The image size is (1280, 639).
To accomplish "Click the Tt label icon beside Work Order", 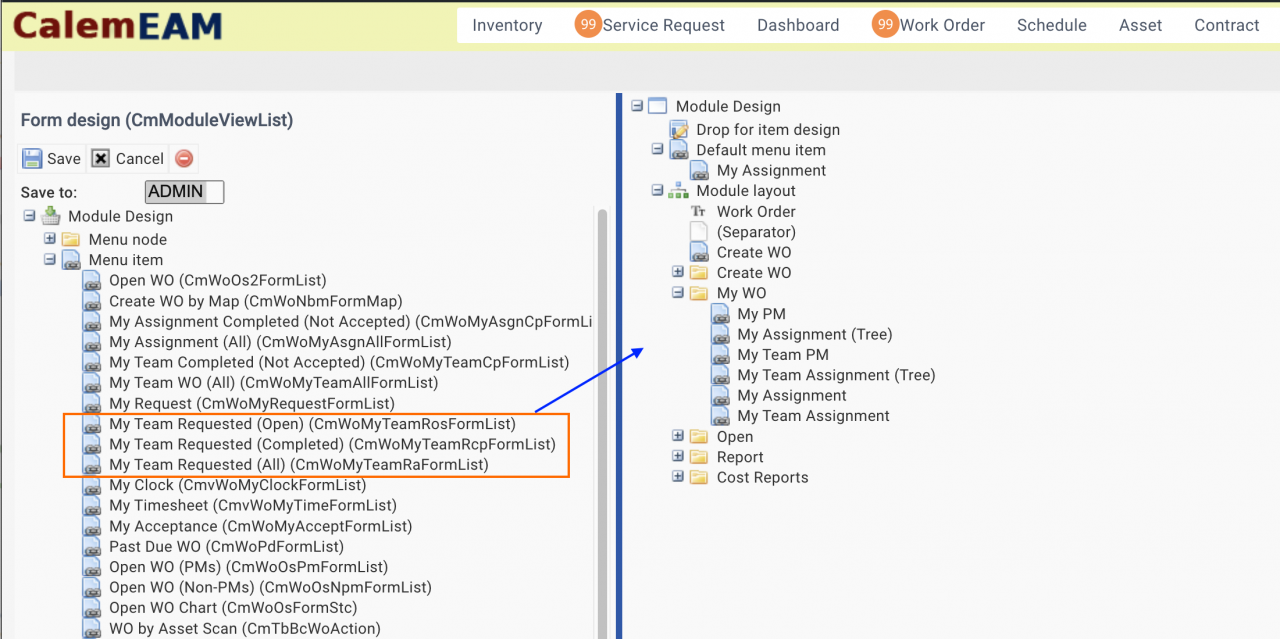I will (x=699, y=212).
